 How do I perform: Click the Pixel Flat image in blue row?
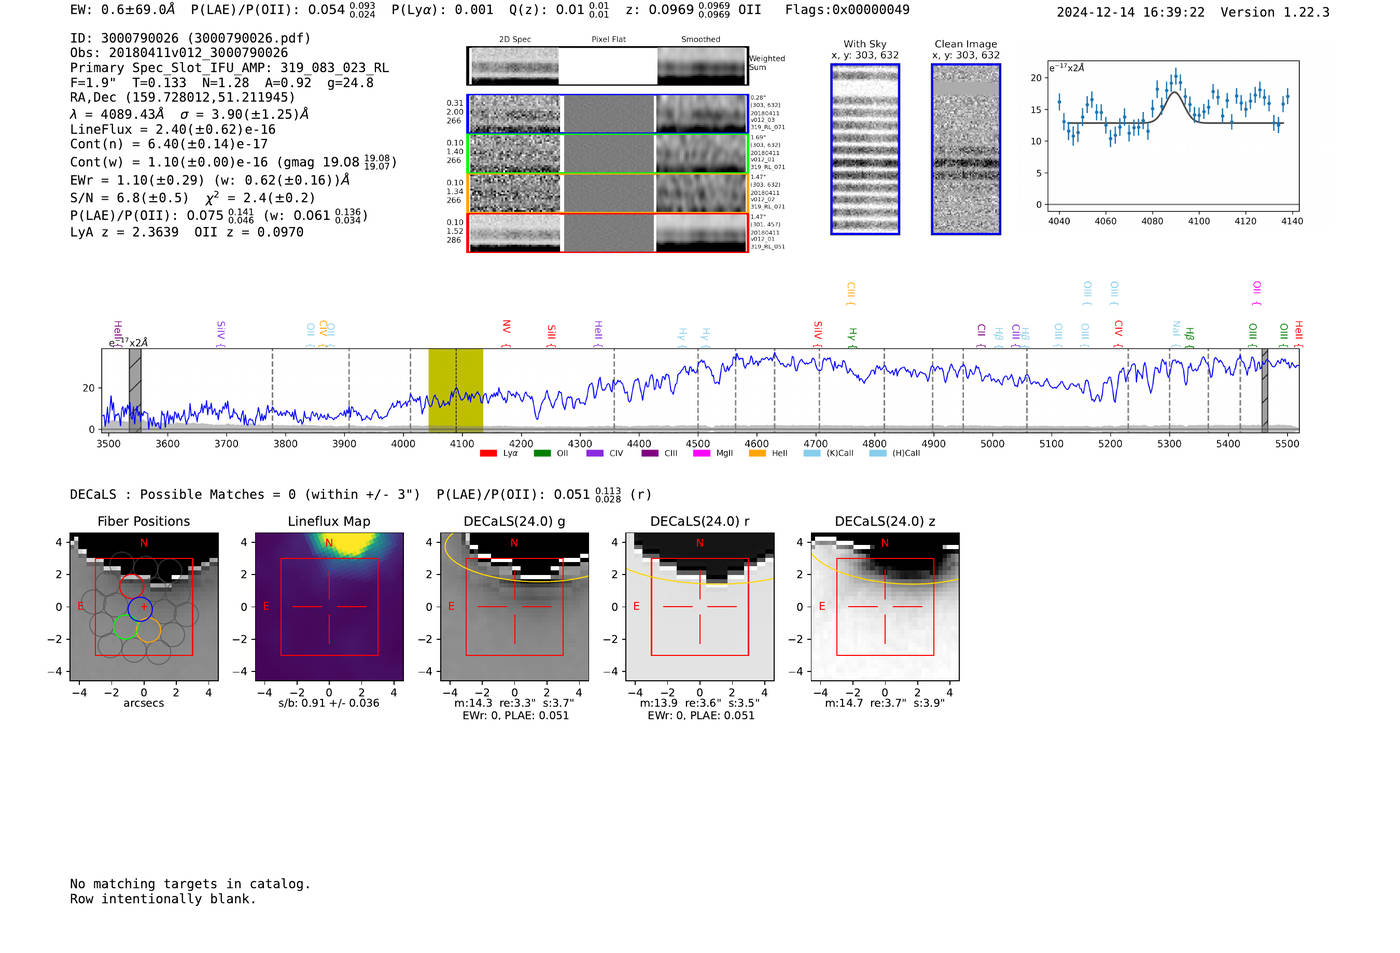click(608, 114)
